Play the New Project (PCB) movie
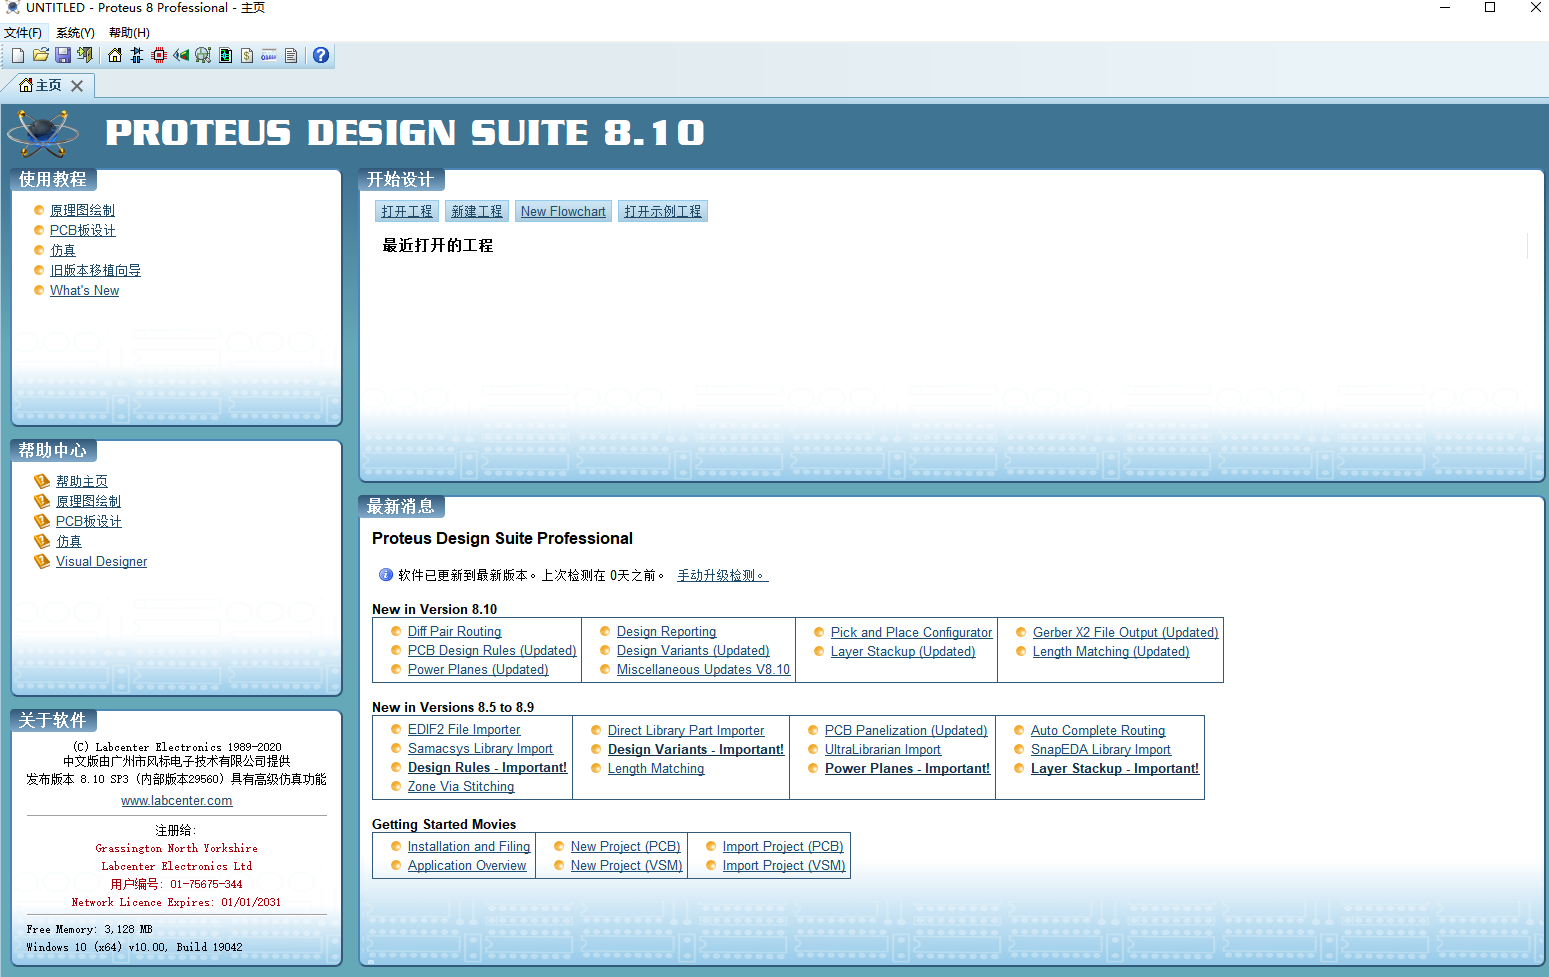The width and height of the screenshot is (1549, 977). 626,846
